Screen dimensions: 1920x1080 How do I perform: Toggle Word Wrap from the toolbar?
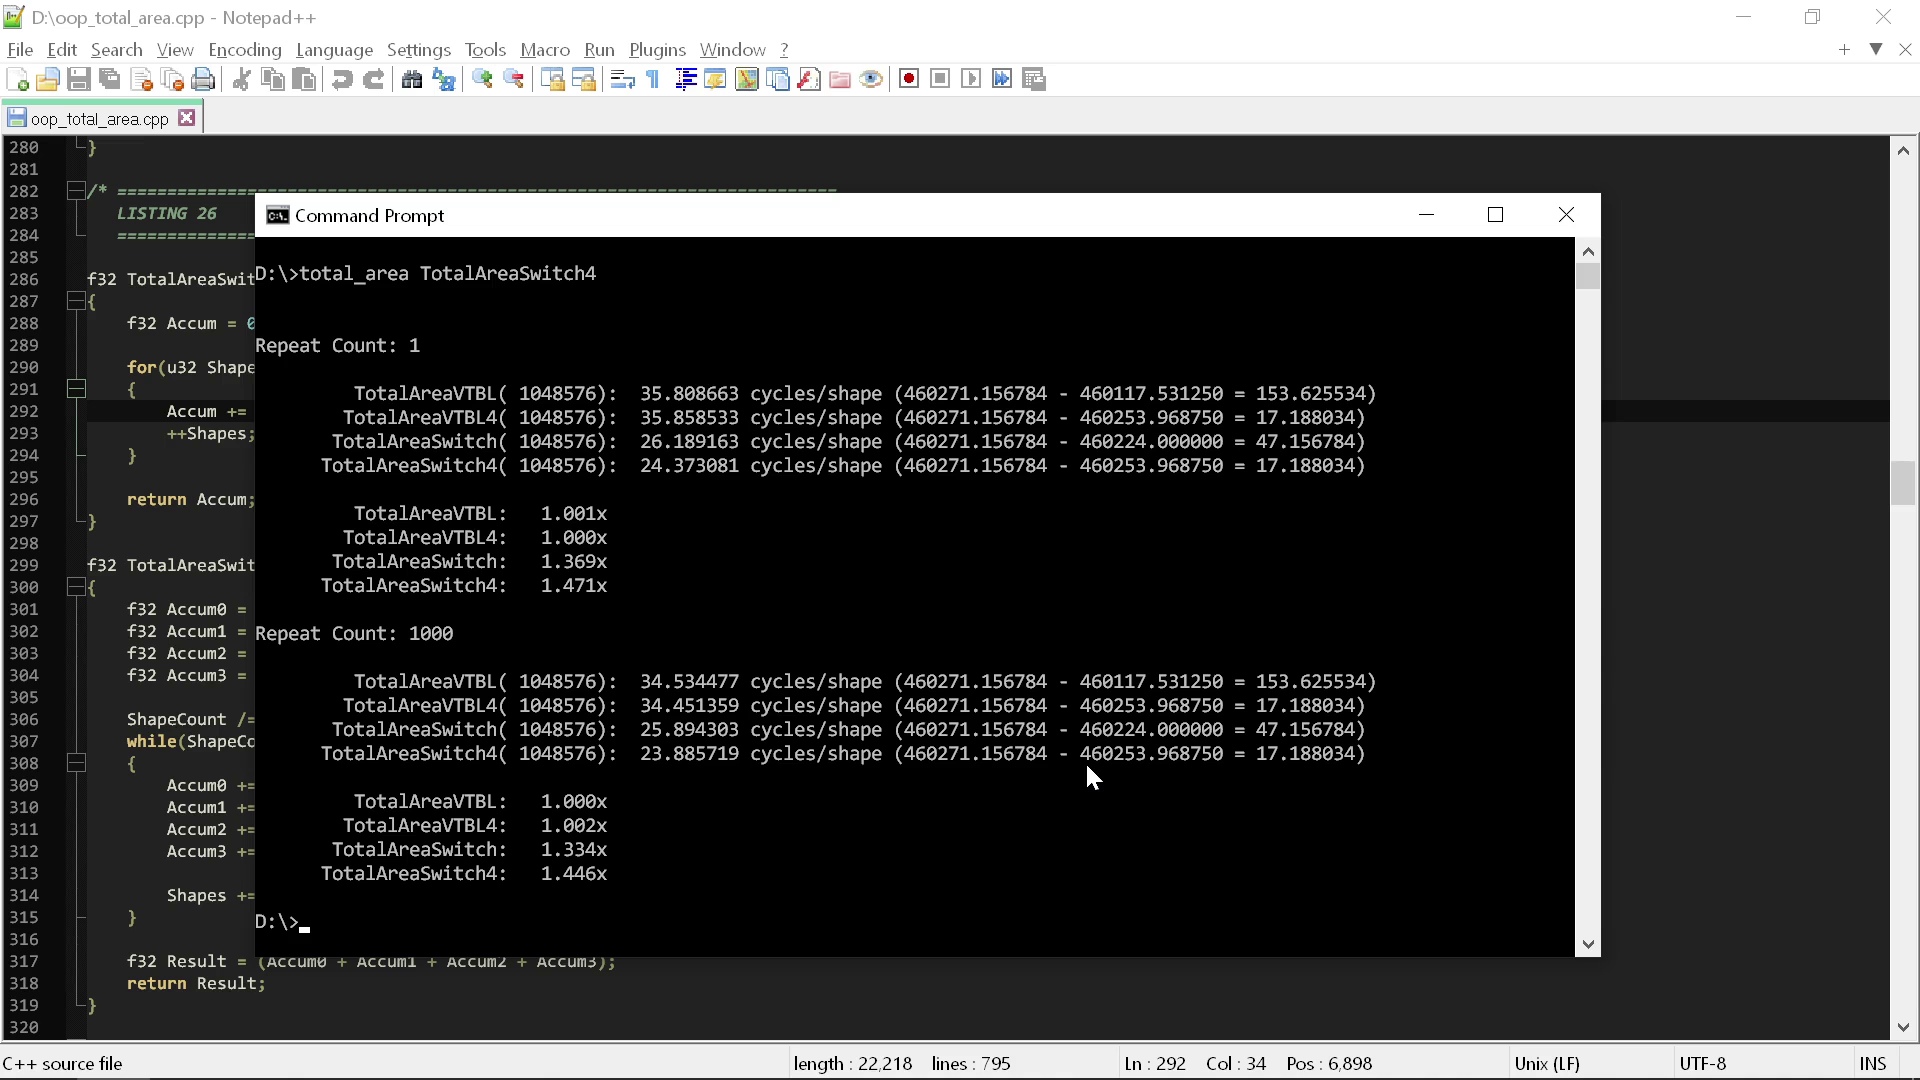622,79
